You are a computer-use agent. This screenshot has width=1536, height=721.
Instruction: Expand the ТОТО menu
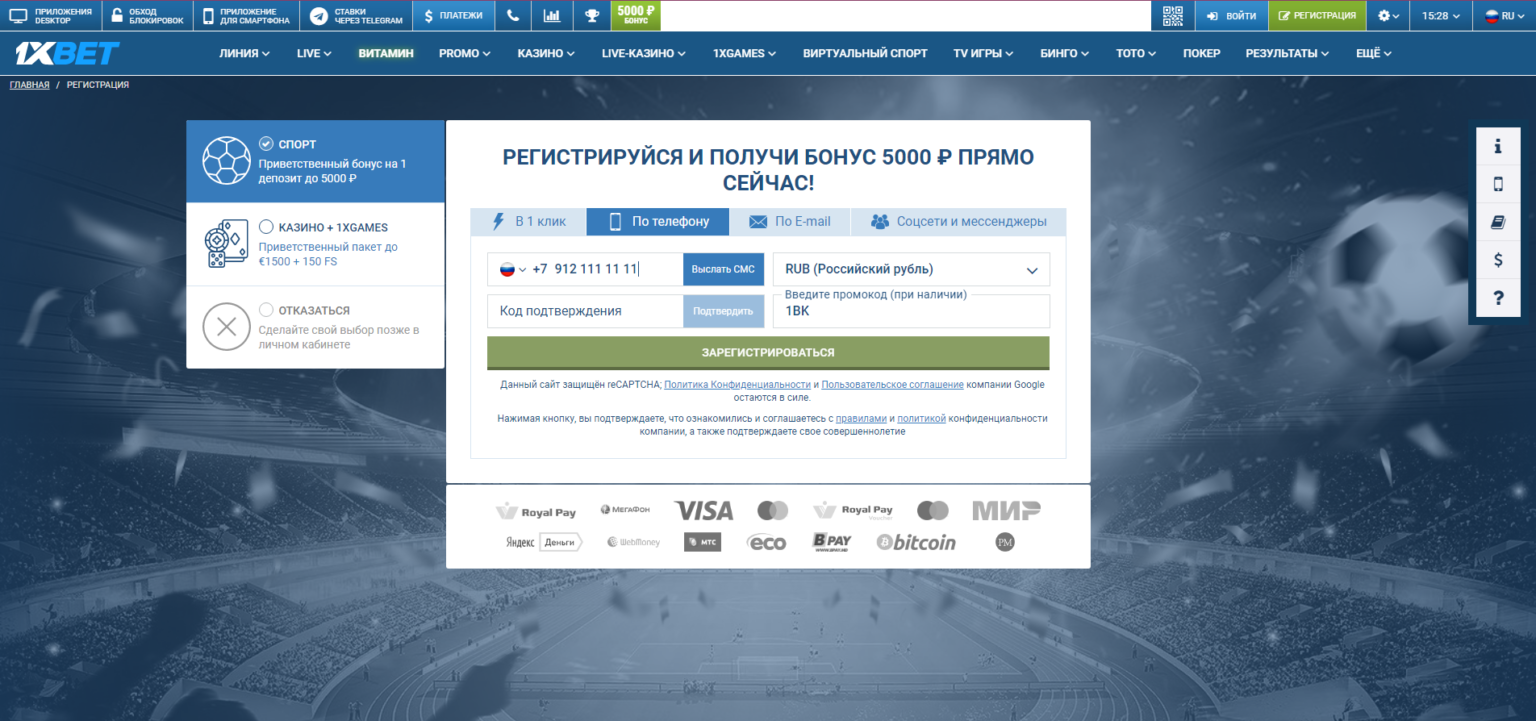click(1136, 53)
